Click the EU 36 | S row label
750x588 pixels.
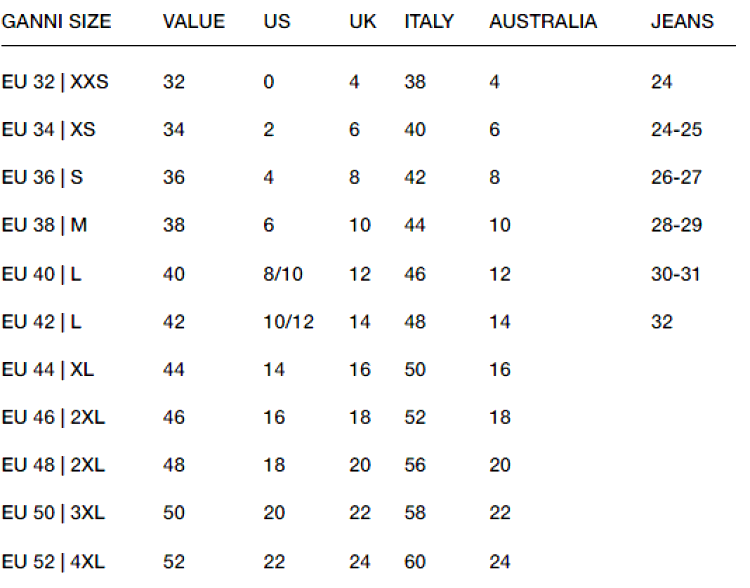click(42, 178)
